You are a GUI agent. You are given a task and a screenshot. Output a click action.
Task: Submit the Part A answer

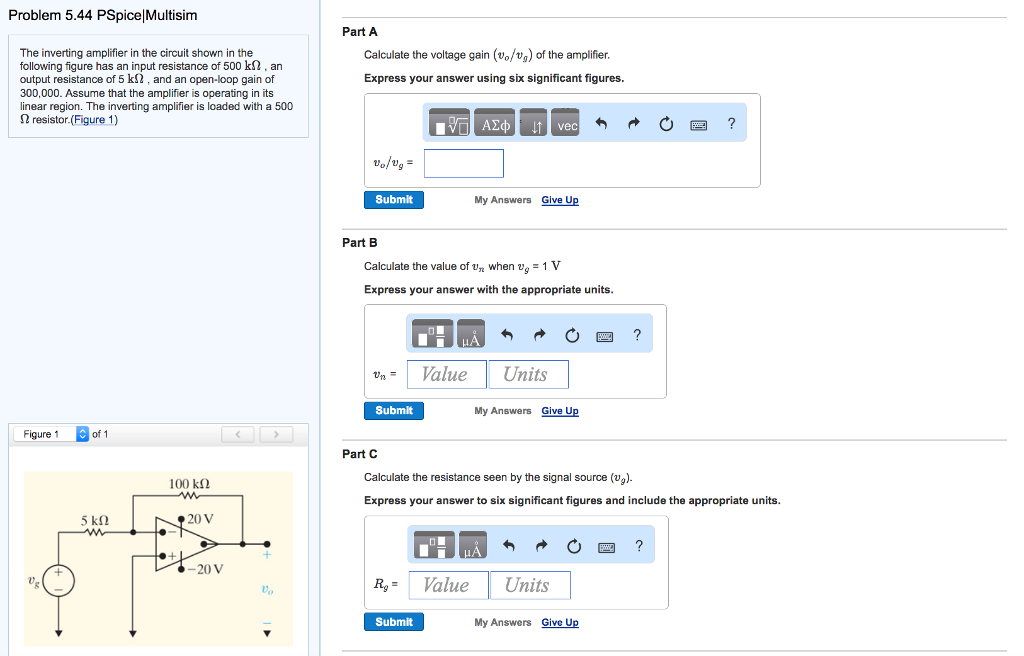click(x=394, y=199)
